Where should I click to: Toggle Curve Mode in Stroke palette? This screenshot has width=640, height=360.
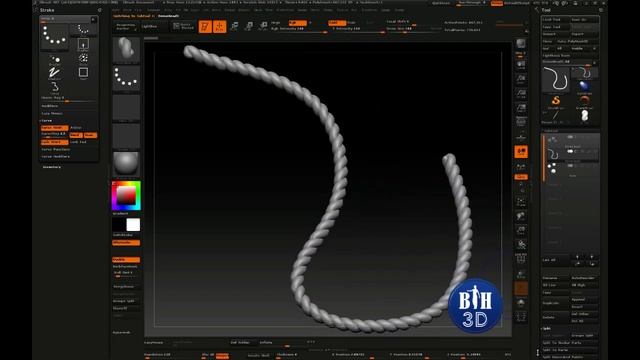pos(54,128)
